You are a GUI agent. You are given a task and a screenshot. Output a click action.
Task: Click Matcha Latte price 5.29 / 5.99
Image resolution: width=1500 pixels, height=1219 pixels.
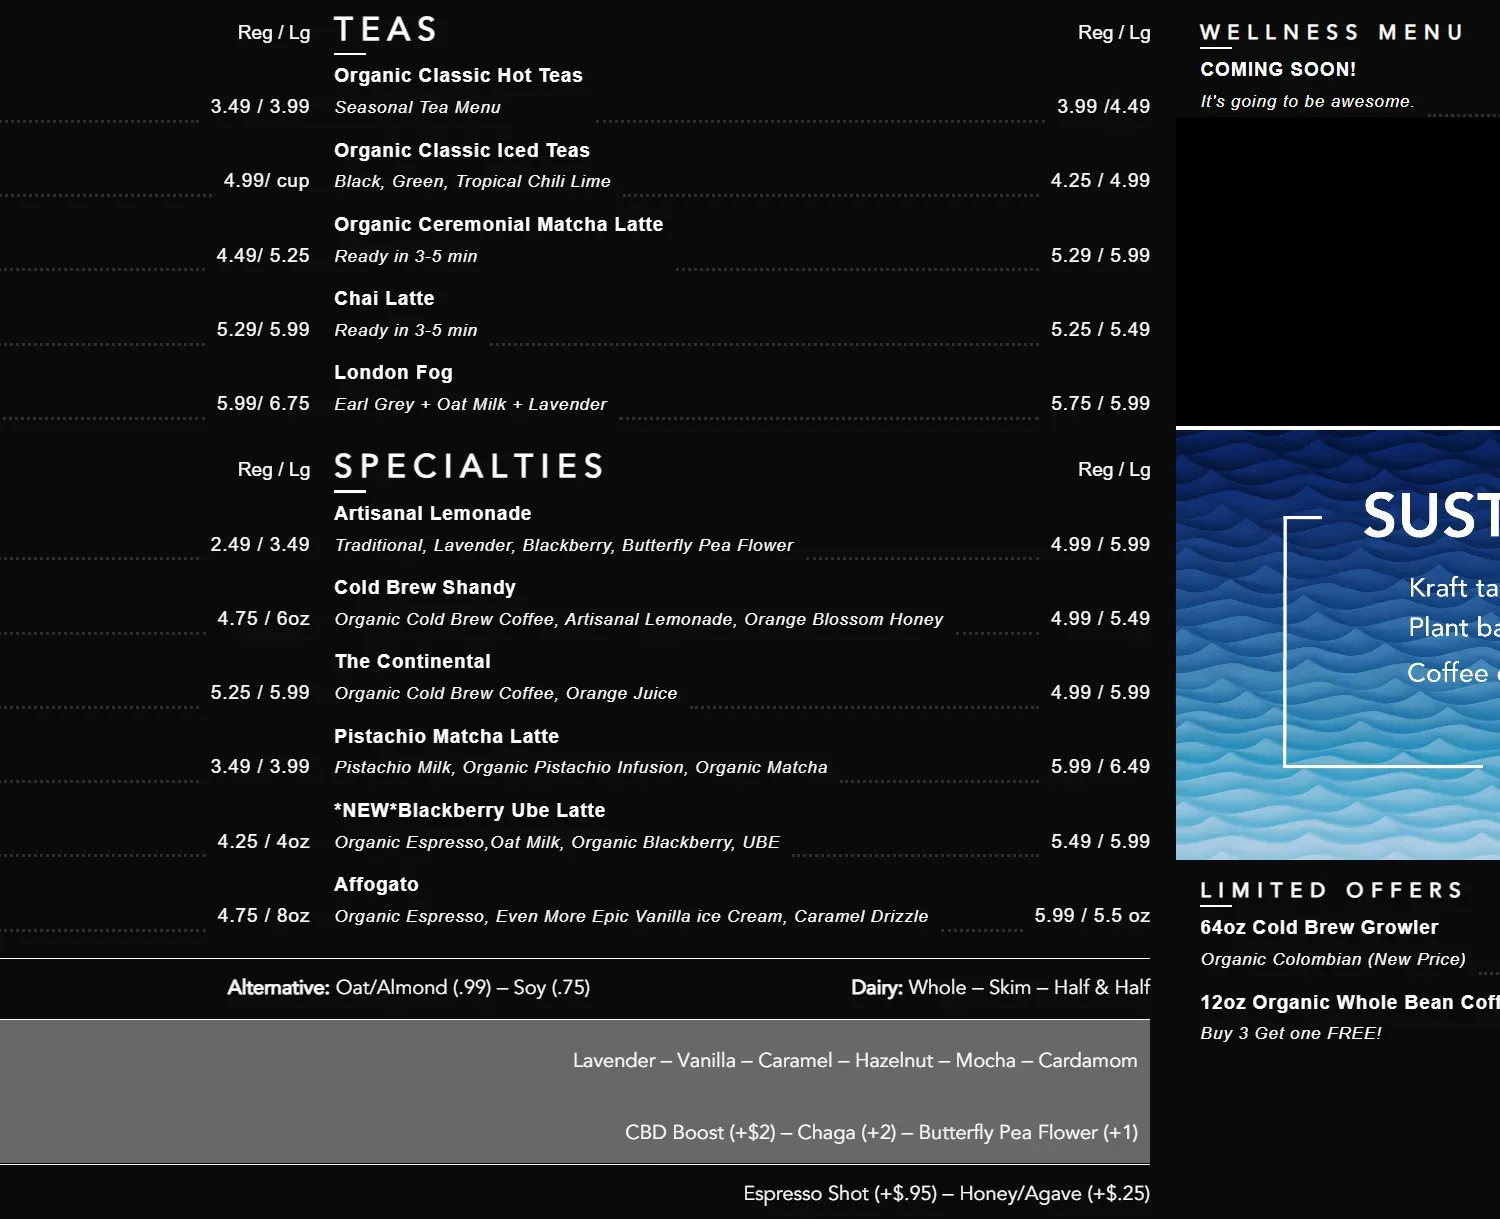click(x=1100, y=255)
